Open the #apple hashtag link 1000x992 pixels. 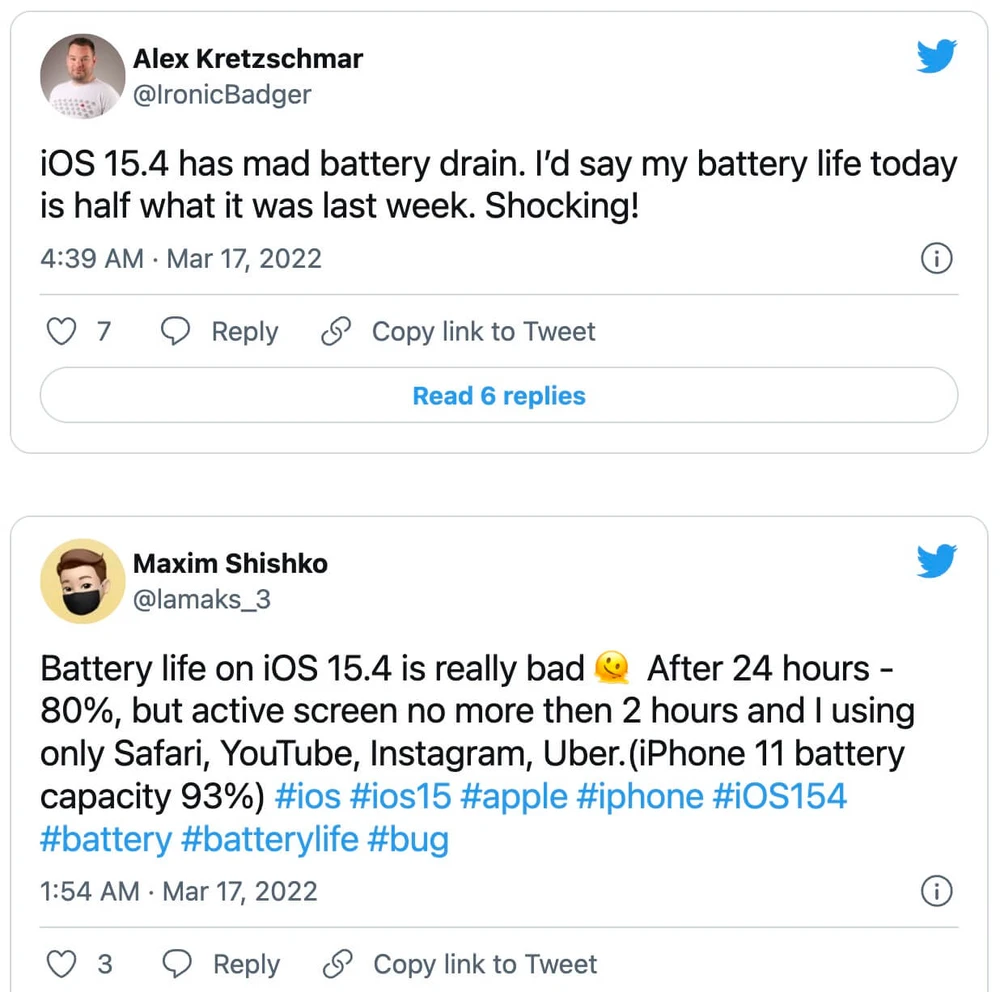click(514, 797)
